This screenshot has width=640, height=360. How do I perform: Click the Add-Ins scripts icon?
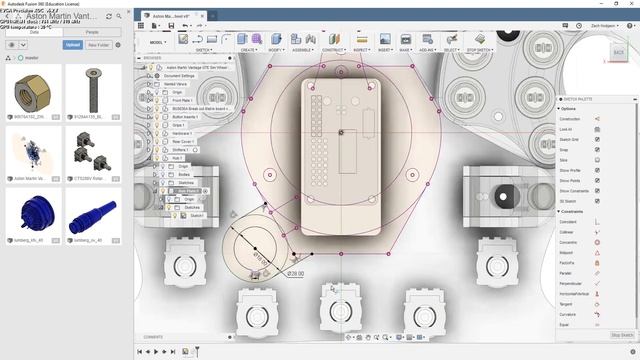pos(427,39)
